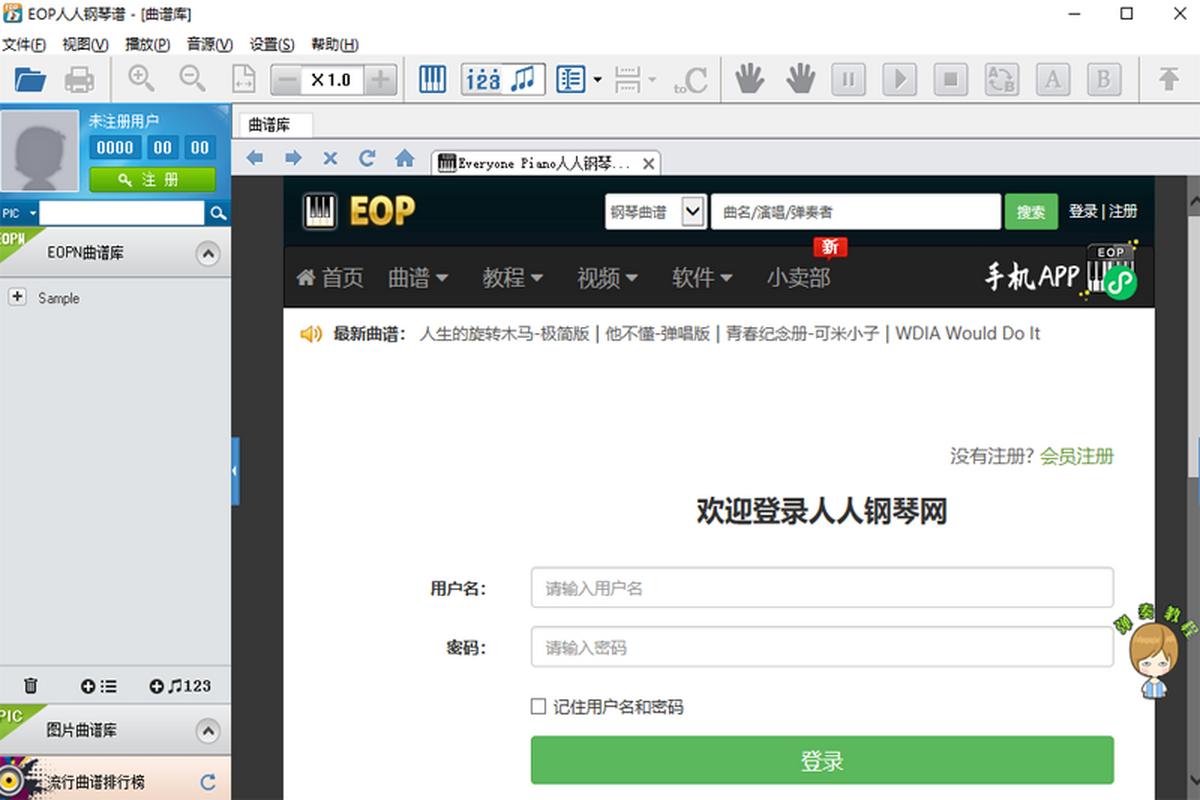Select the right hand icon

(800, 79)
